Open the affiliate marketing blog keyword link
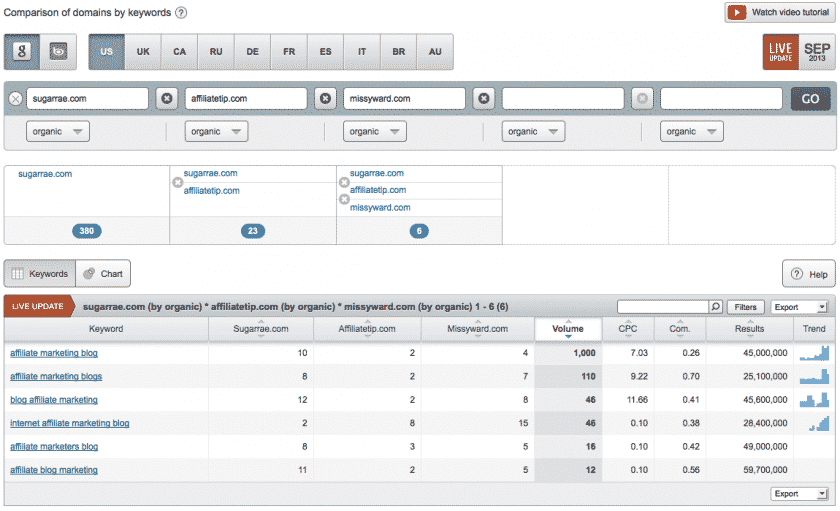Viewport: 840px width, 511px height. [54, 353]
